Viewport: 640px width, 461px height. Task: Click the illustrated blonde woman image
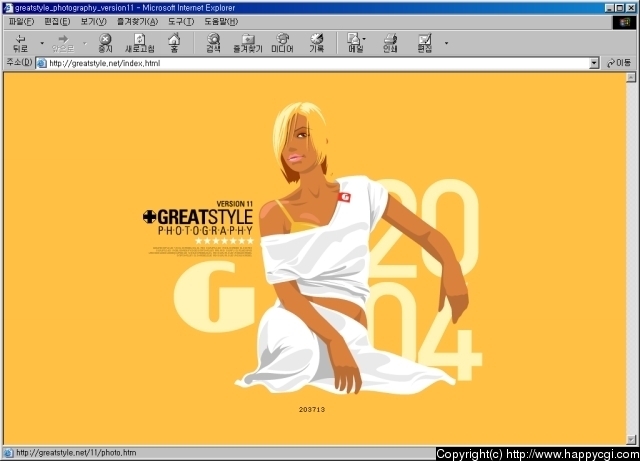pos(351,249)
